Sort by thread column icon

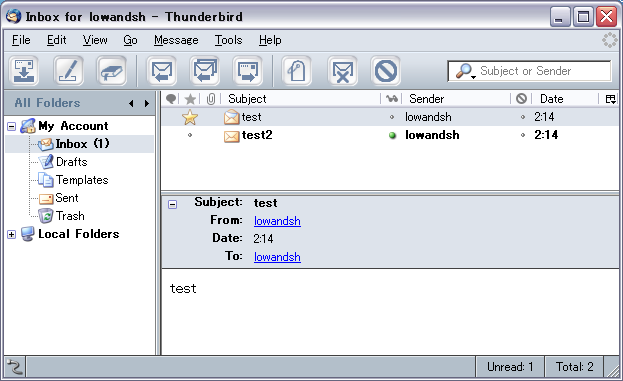(x=171, y=99)
